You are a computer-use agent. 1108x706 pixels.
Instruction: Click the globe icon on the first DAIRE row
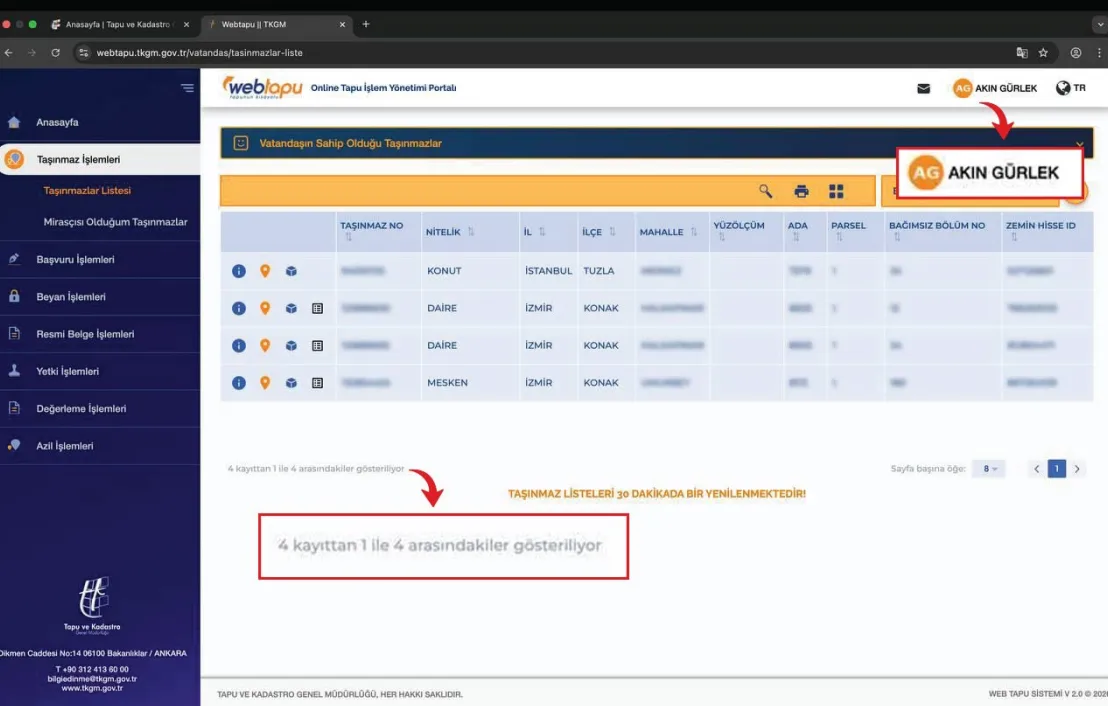[x=291, y=308]
